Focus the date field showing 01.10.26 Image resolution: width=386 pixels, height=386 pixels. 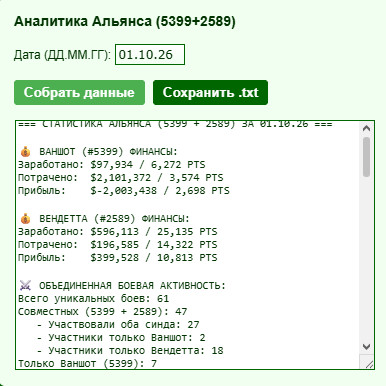click(x=150, y=54)
